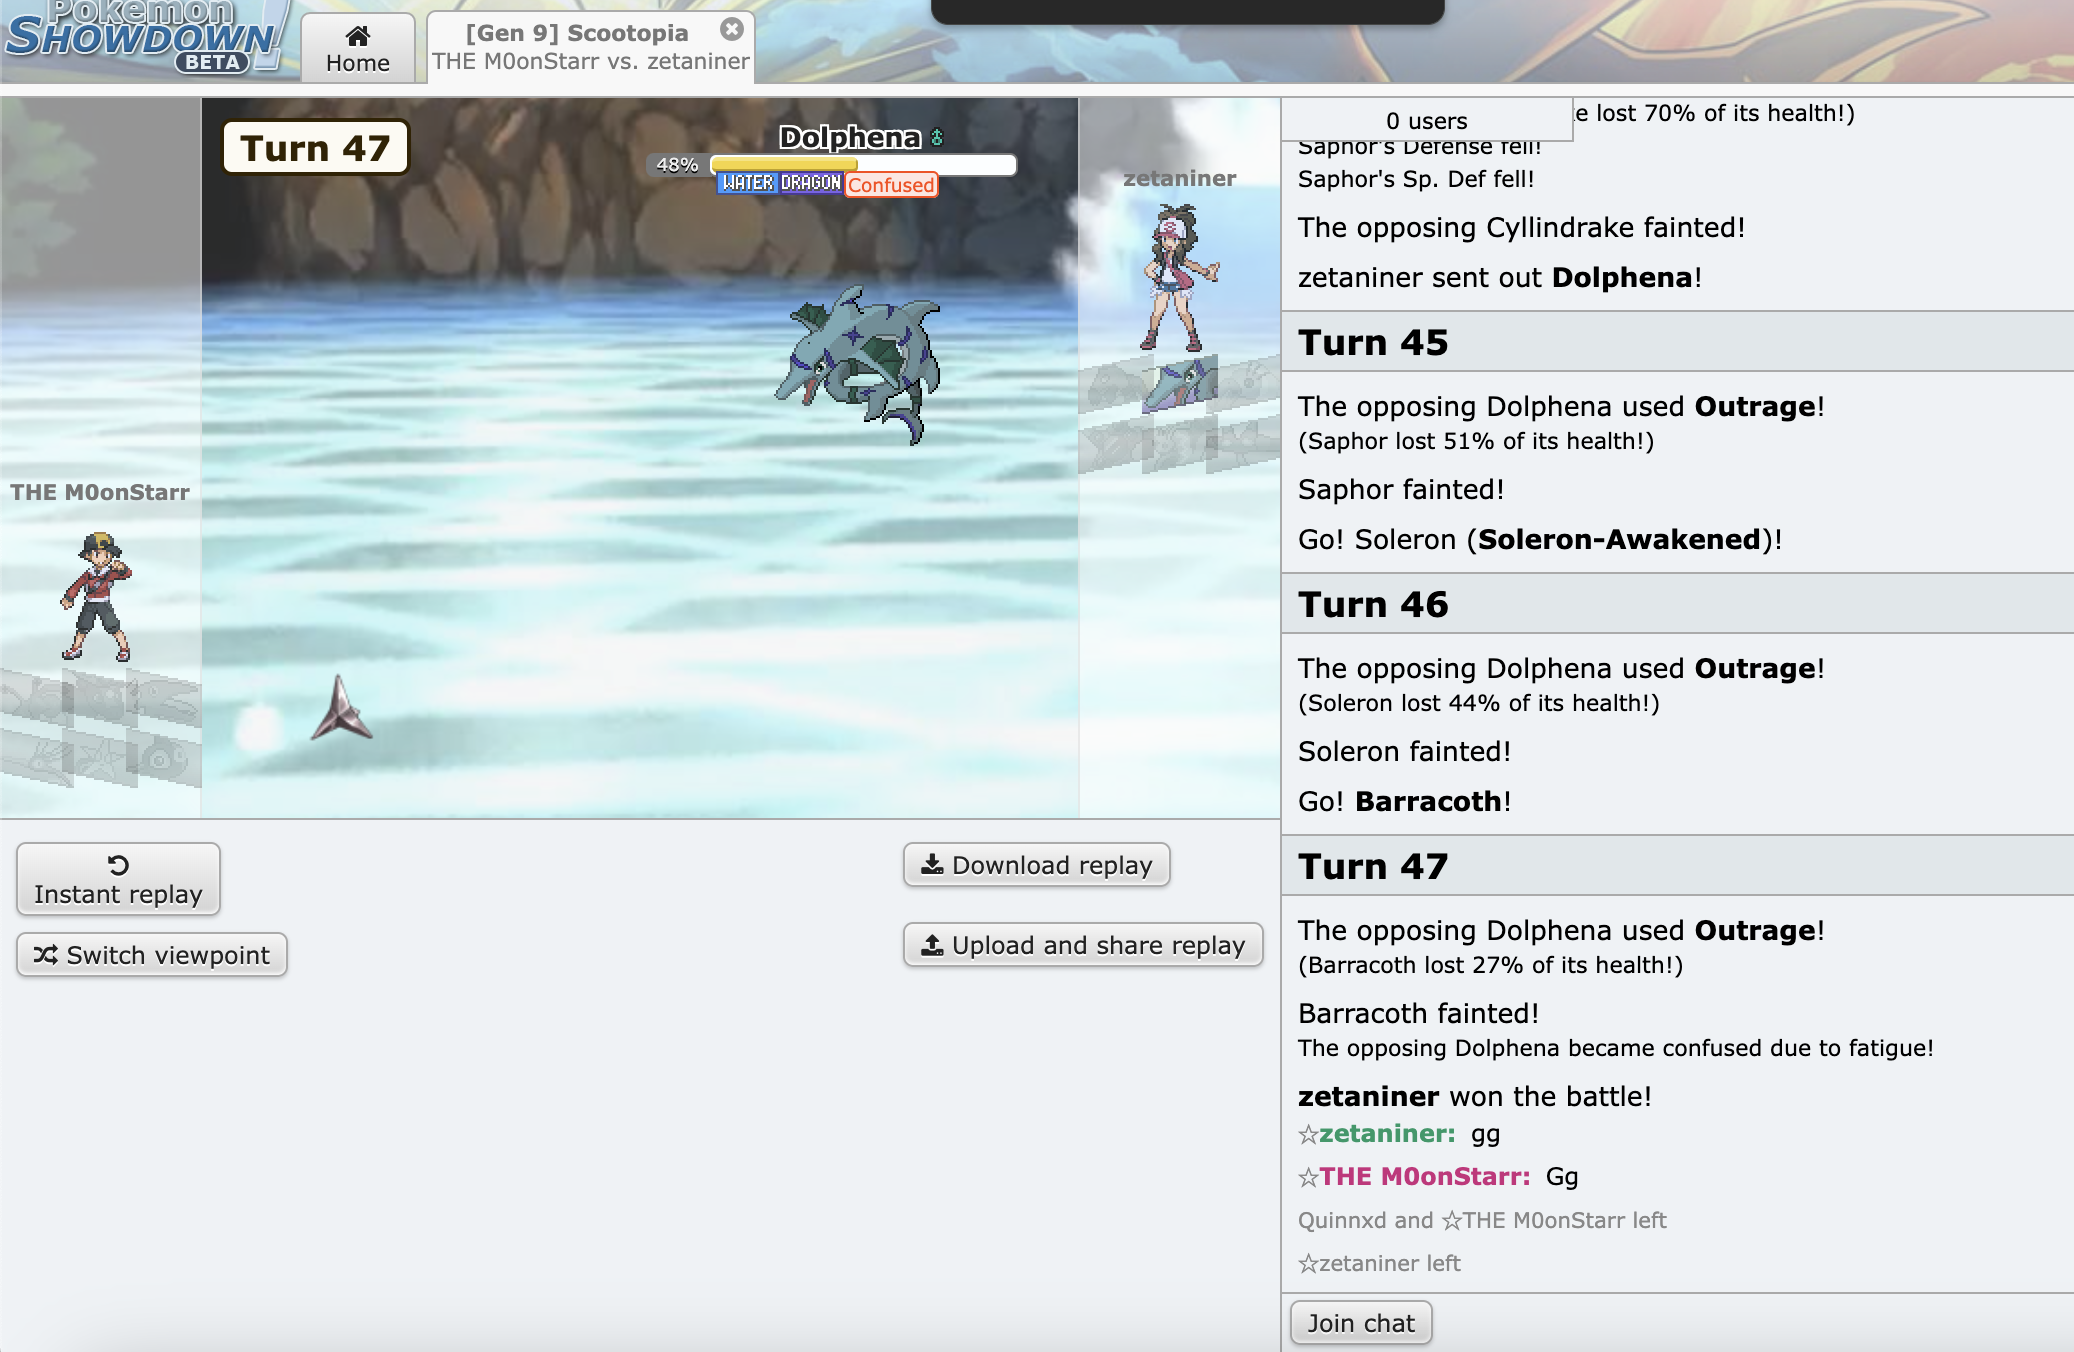Click Dolphena's gender symbol icon

coord(937,138)
